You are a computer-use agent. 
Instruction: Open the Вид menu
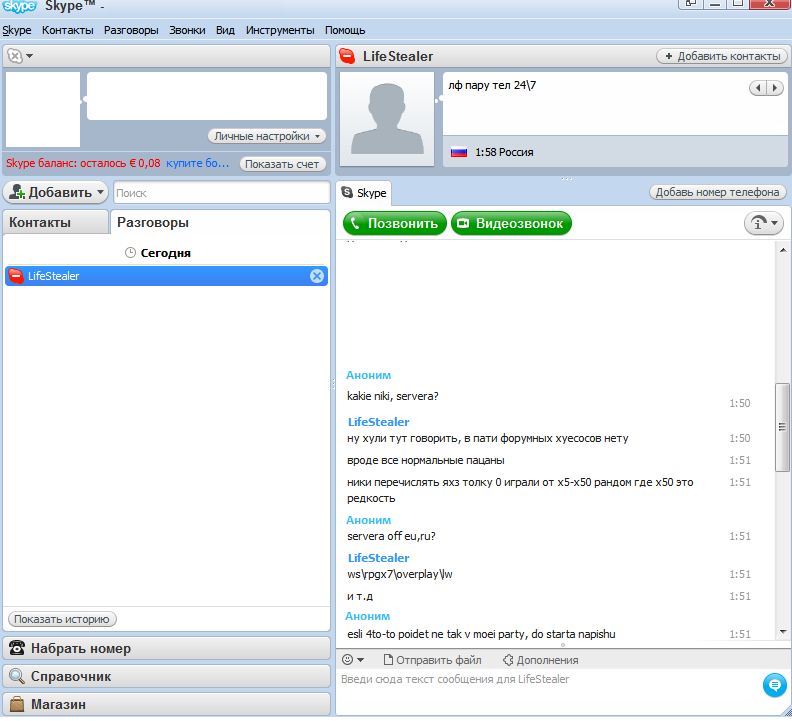(225, 30)
